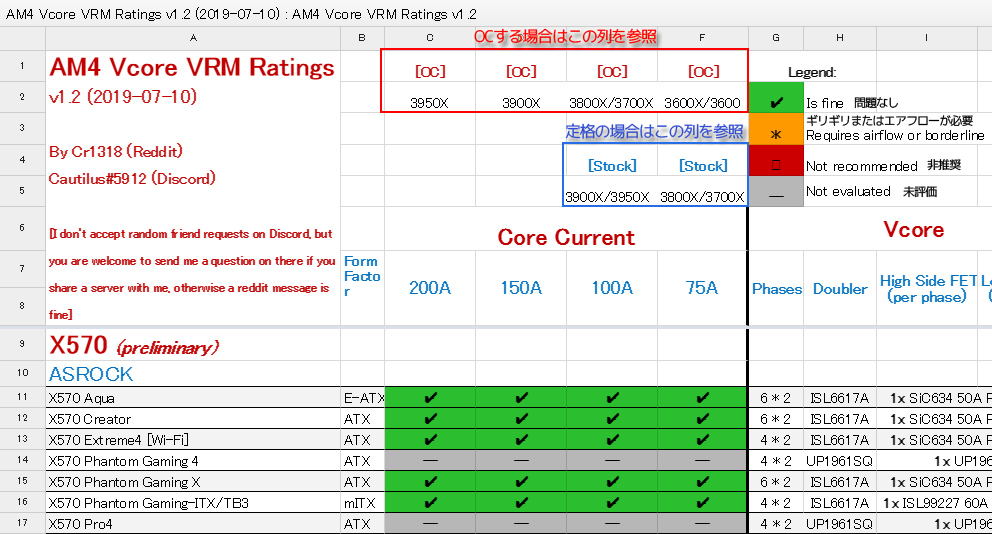This screenshot has width=992, height=534.
Task: Click column header G
Action: [x=776, y=38]
